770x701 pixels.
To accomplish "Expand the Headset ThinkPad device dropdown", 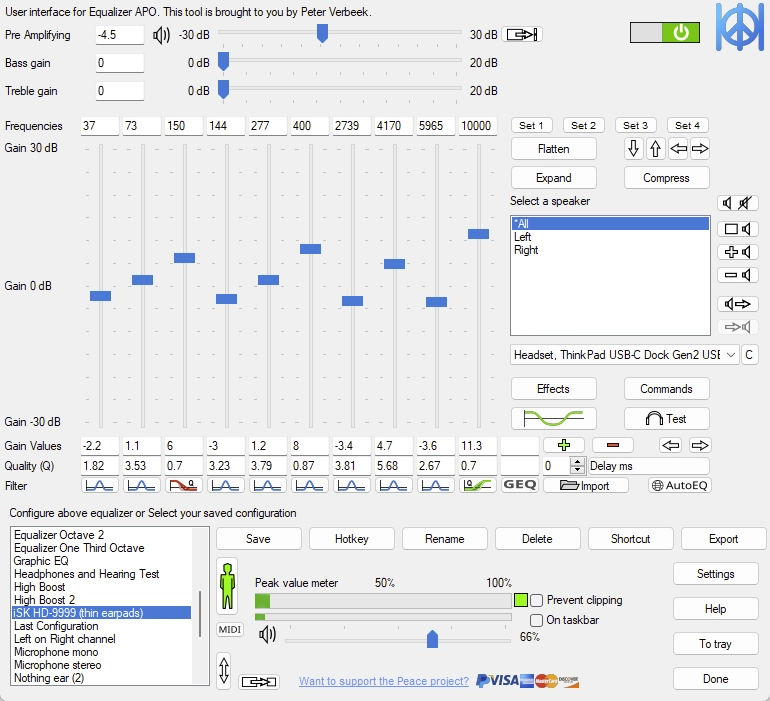I will pos(729,355).
